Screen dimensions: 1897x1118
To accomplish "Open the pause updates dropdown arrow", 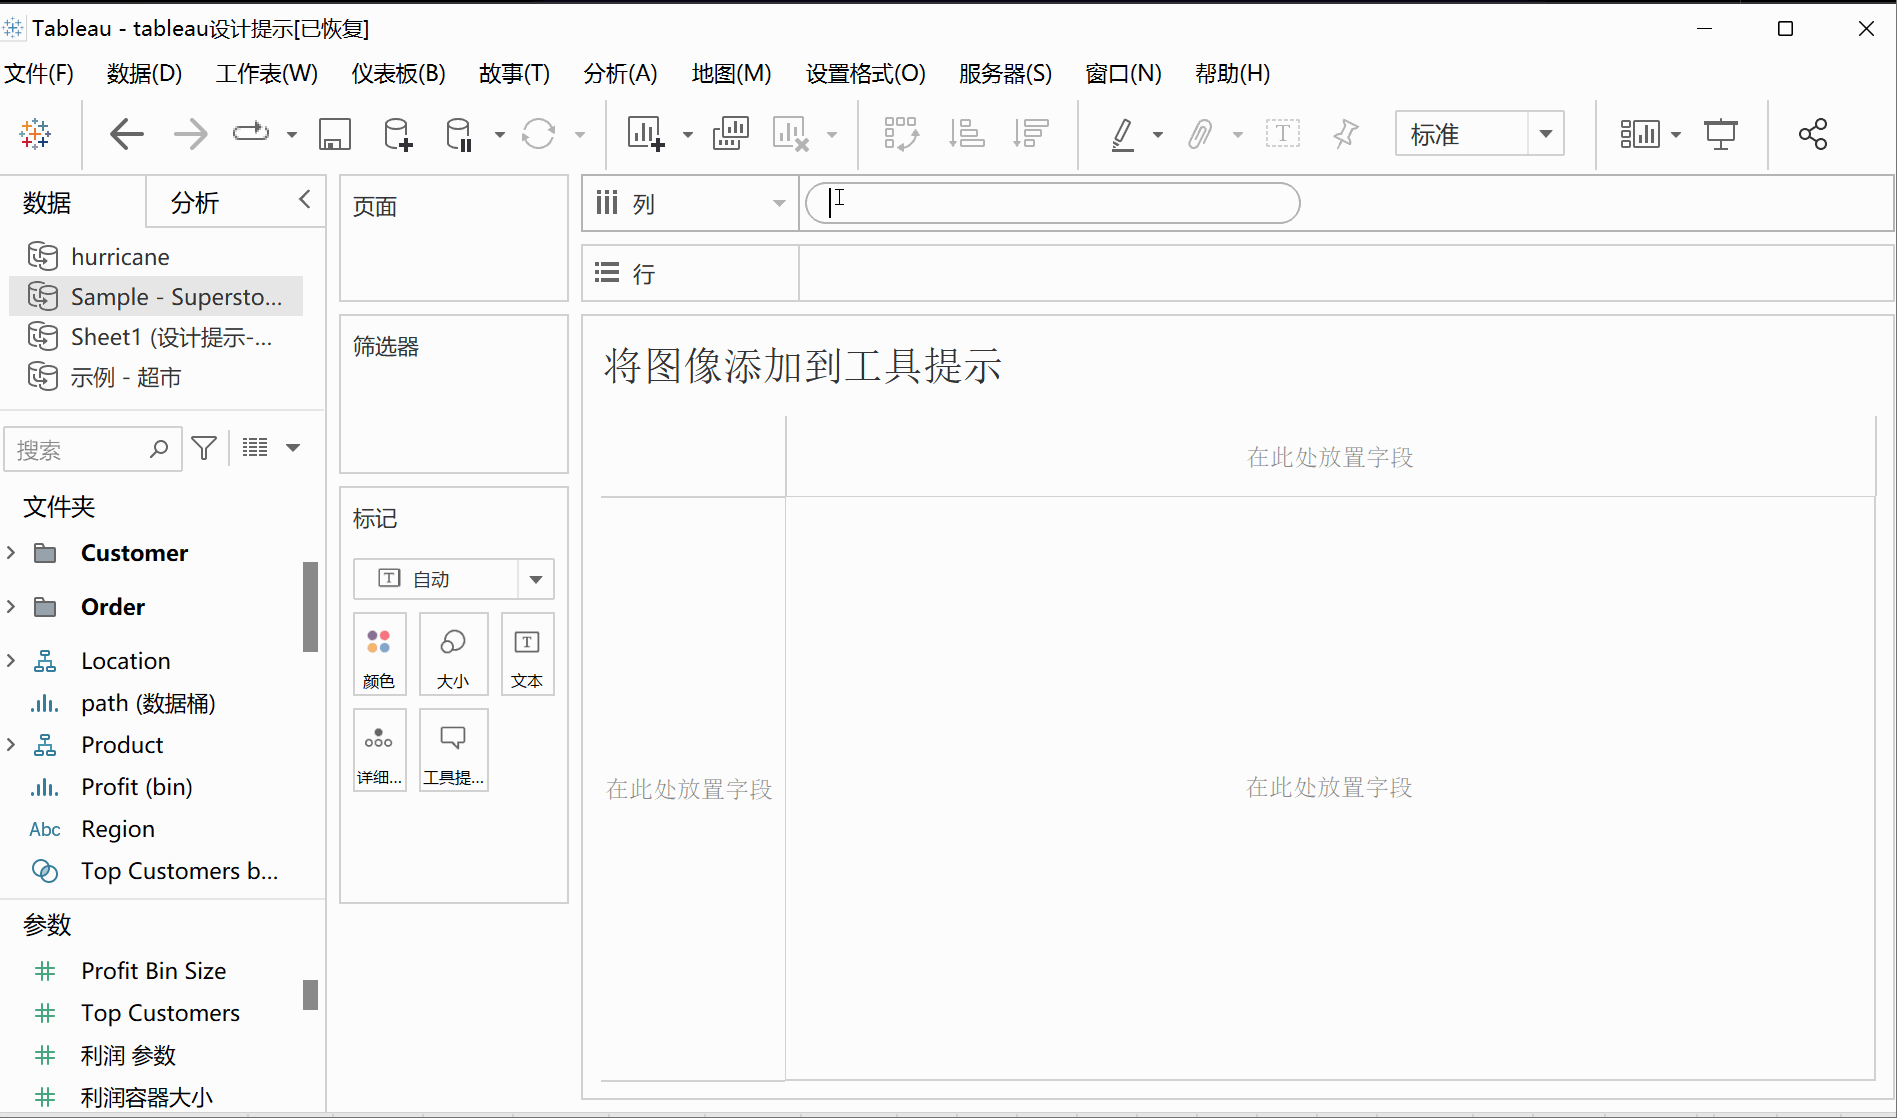I will pos(499,134).
